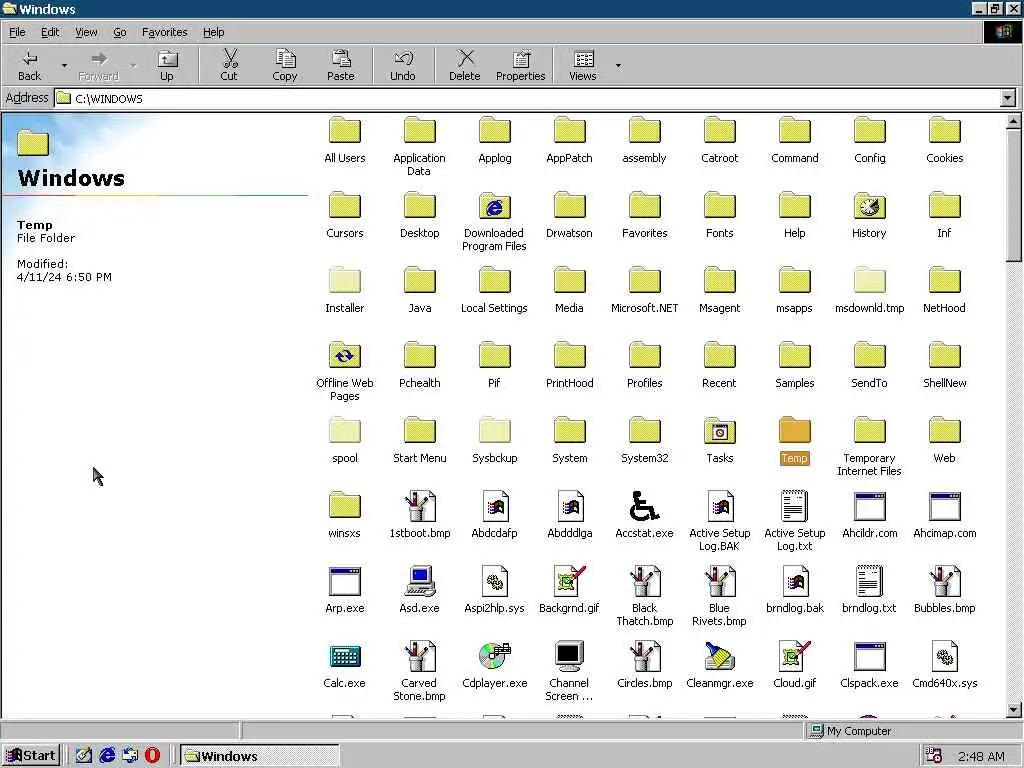Select Active Setup Log.txt file
The width and height of the screenshot is (1024, 768).
pos(795,521)
